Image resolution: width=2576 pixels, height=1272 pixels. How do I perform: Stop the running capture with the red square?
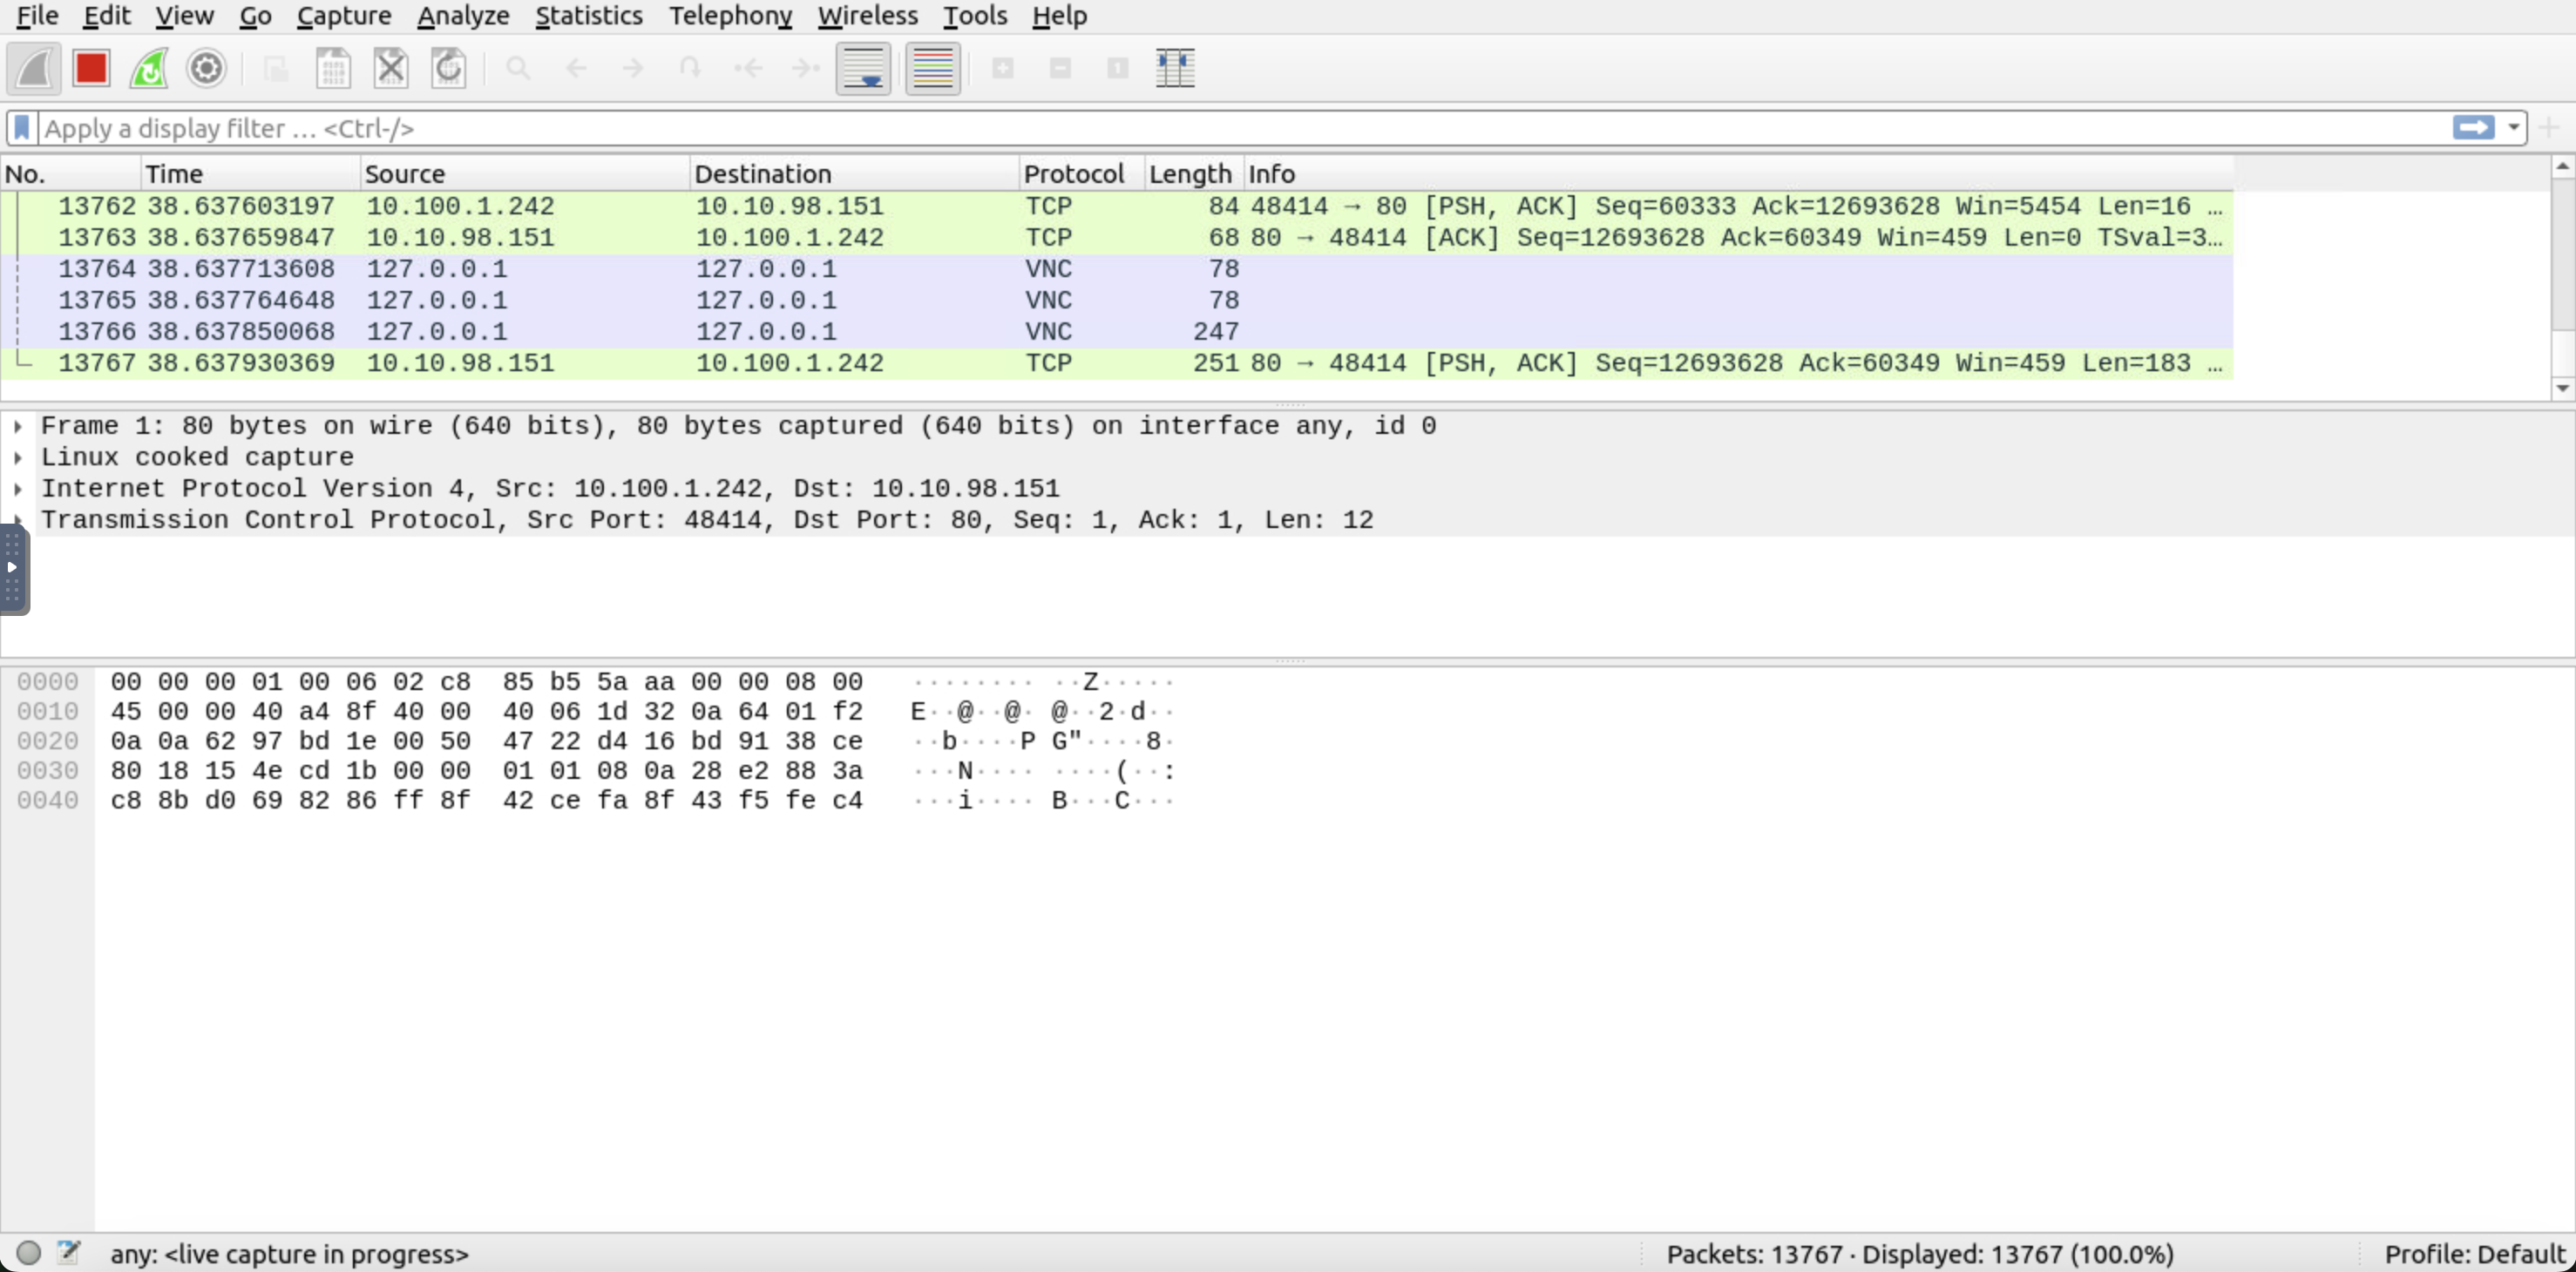[x=91, y=69]
